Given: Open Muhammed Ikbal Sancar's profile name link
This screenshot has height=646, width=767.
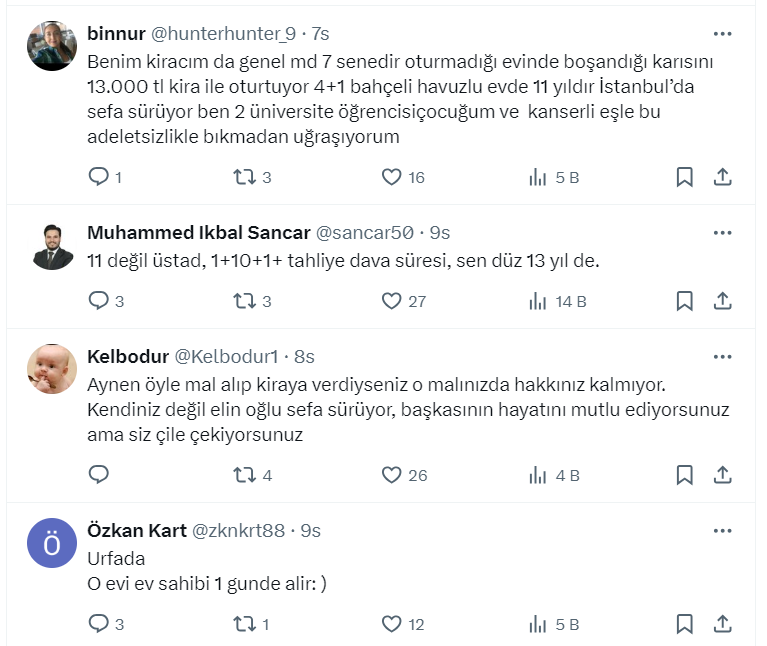Looking at the screenshot, I should tap(199, 233).
